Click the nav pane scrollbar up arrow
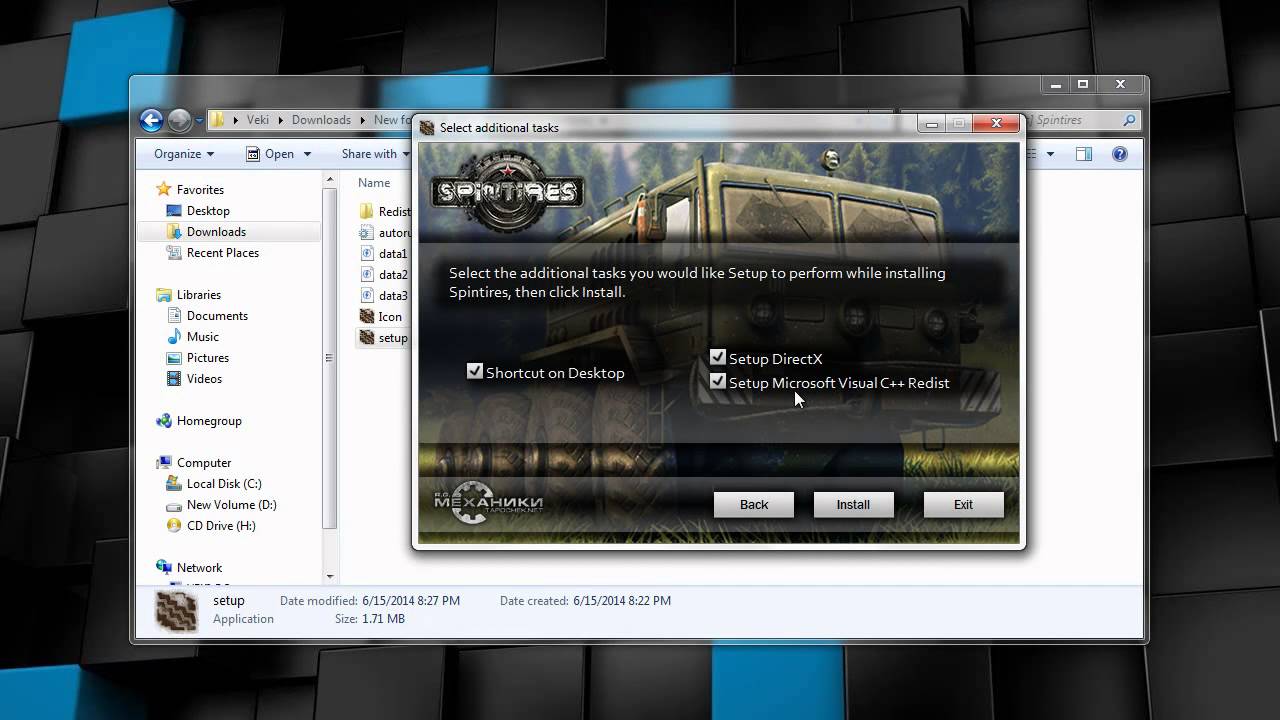The height and width of the screenshot is (720, 1280). click(330, 180)
